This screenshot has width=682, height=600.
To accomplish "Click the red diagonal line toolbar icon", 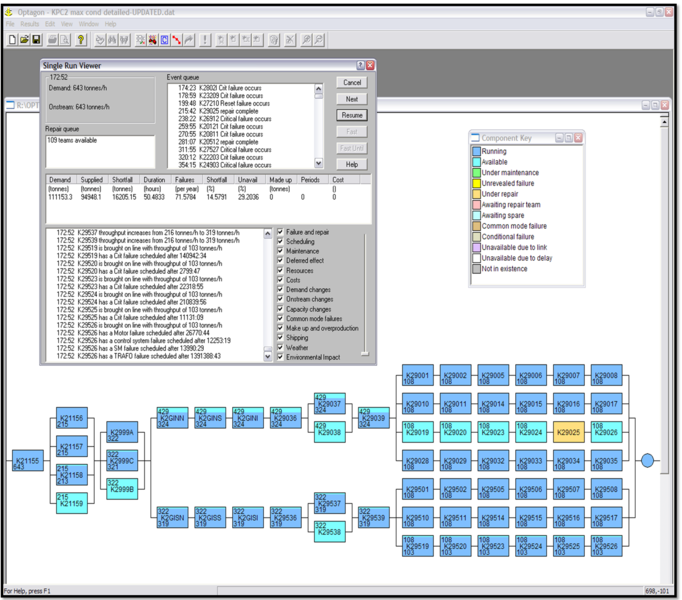I will point(176,40).
